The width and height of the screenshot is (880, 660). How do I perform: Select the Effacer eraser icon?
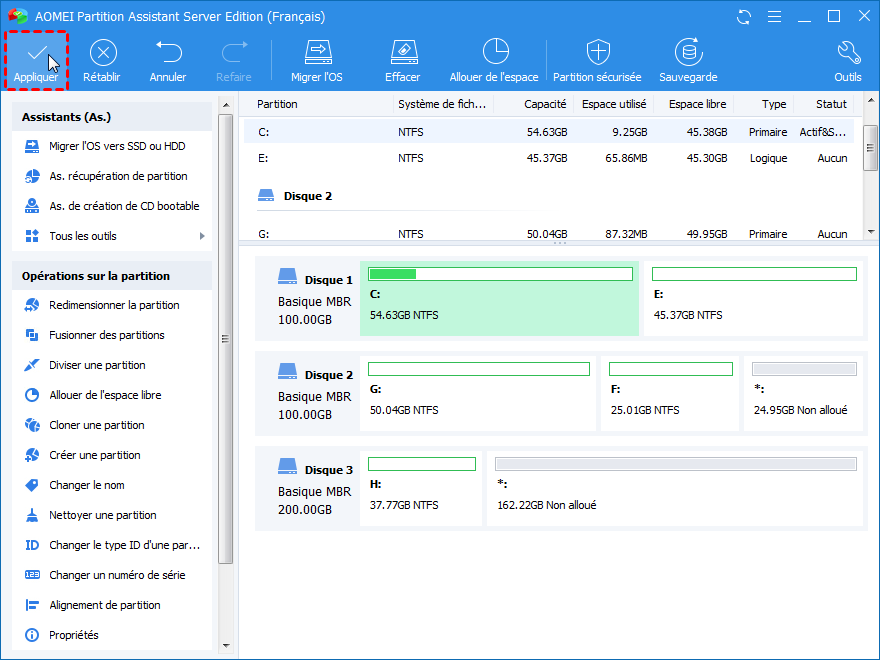click(x=402, y=53)
